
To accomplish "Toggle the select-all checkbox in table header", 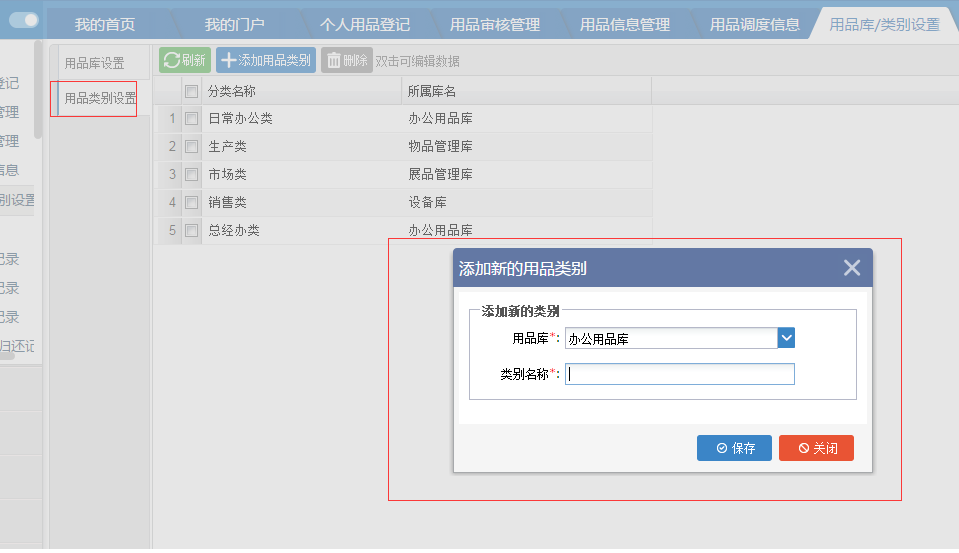I will click(191, 91).
